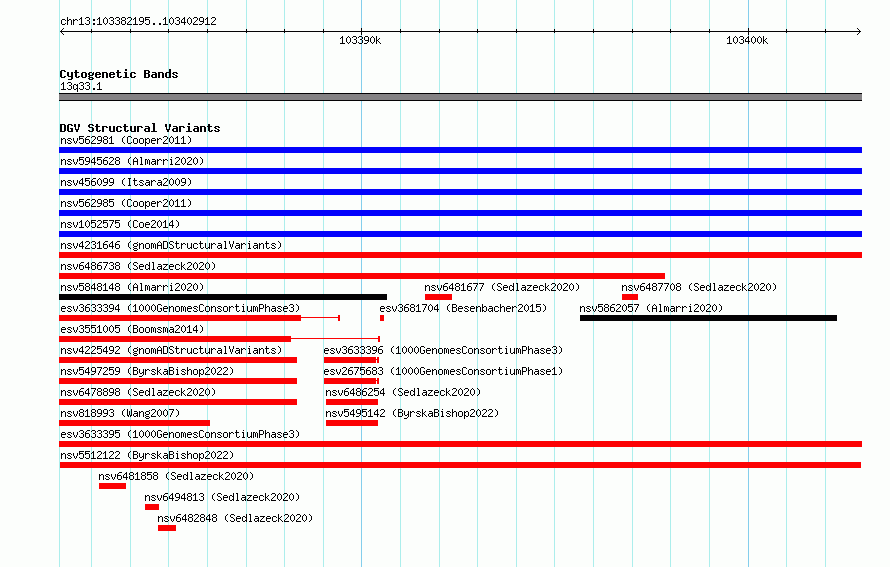This screenshot has width=890, height=567.
Task: Select esv3633394 (1000GenomesConsortiumPhase3) label
Action: tap(180, 308)
